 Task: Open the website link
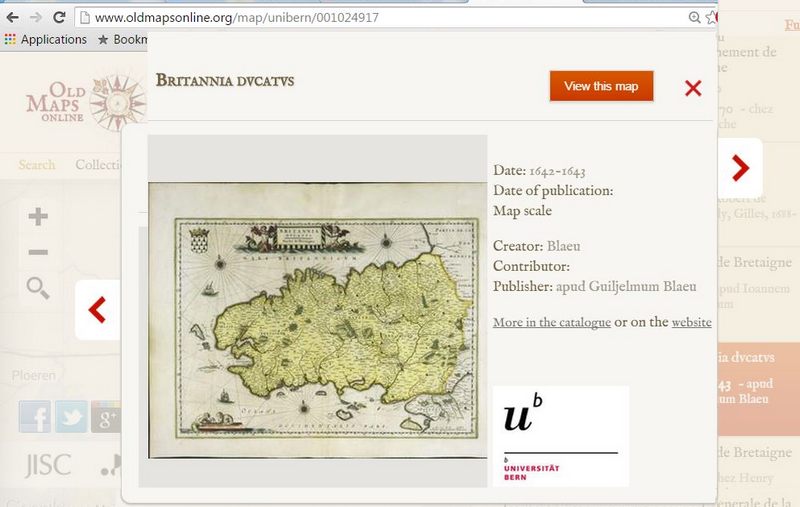point(691,322)
